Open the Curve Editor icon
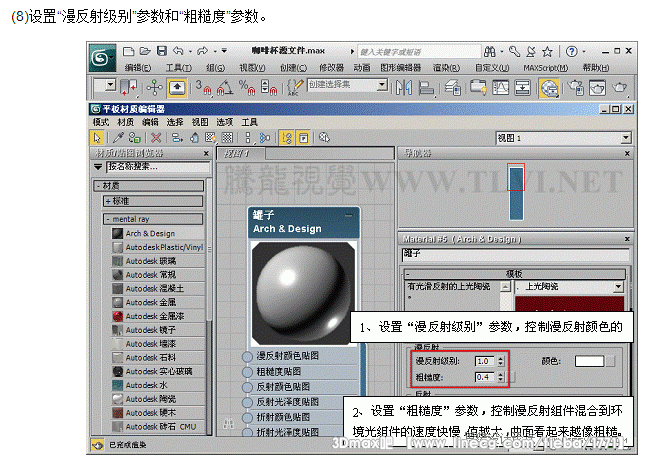This screenshot has height=460, width=653. (500, 87)
